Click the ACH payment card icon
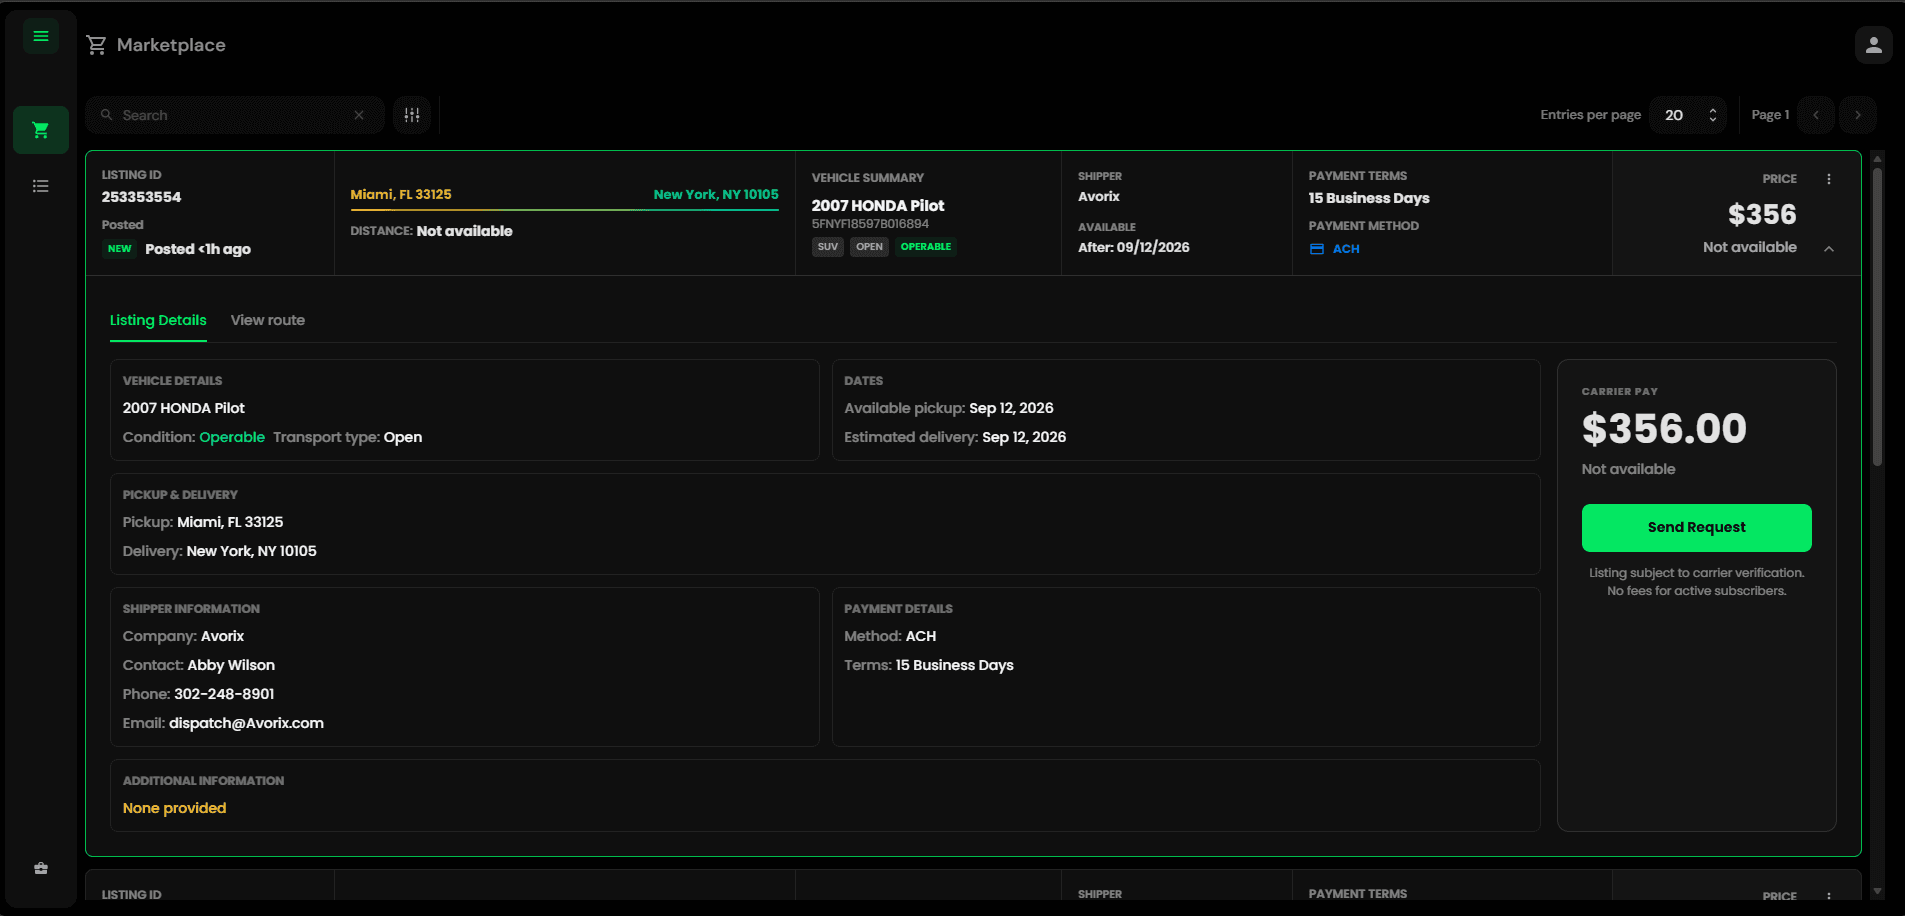This screenshot has width=1905, height=916. click(1317, 249)
